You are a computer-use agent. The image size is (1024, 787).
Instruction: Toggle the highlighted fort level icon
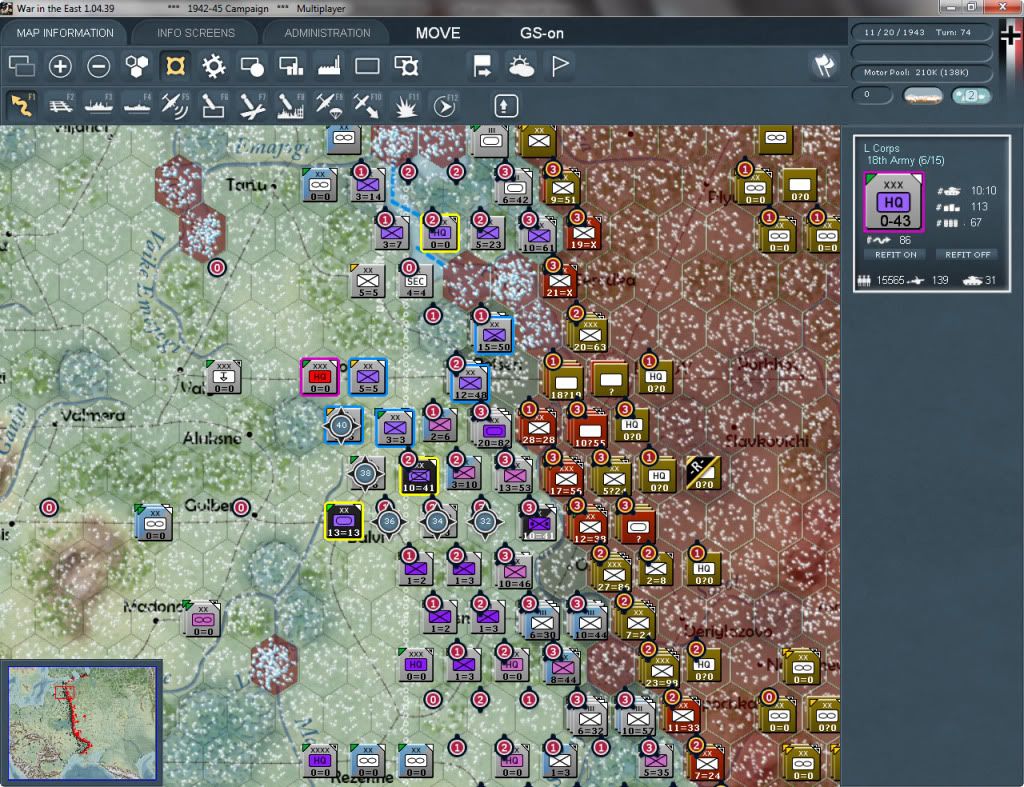[175, 66]
